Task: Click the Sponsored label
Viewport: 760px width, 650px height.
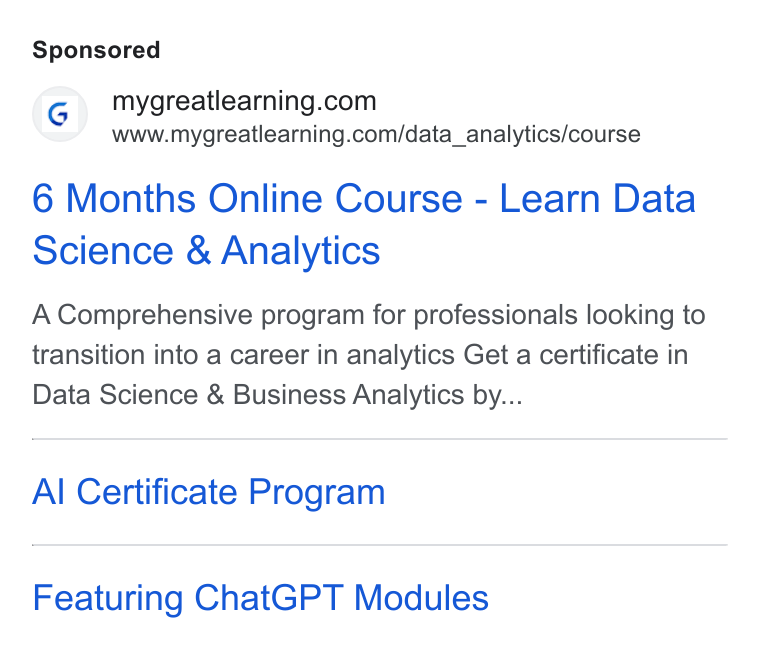Action: point(96,50)
